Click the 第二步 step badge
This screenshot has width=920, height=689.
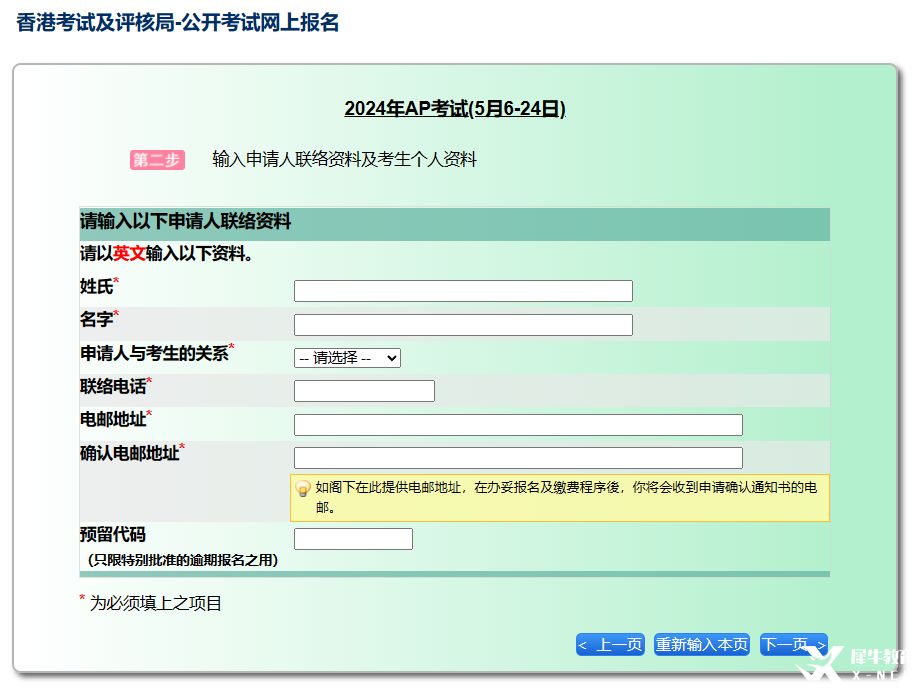click(156, 159)
